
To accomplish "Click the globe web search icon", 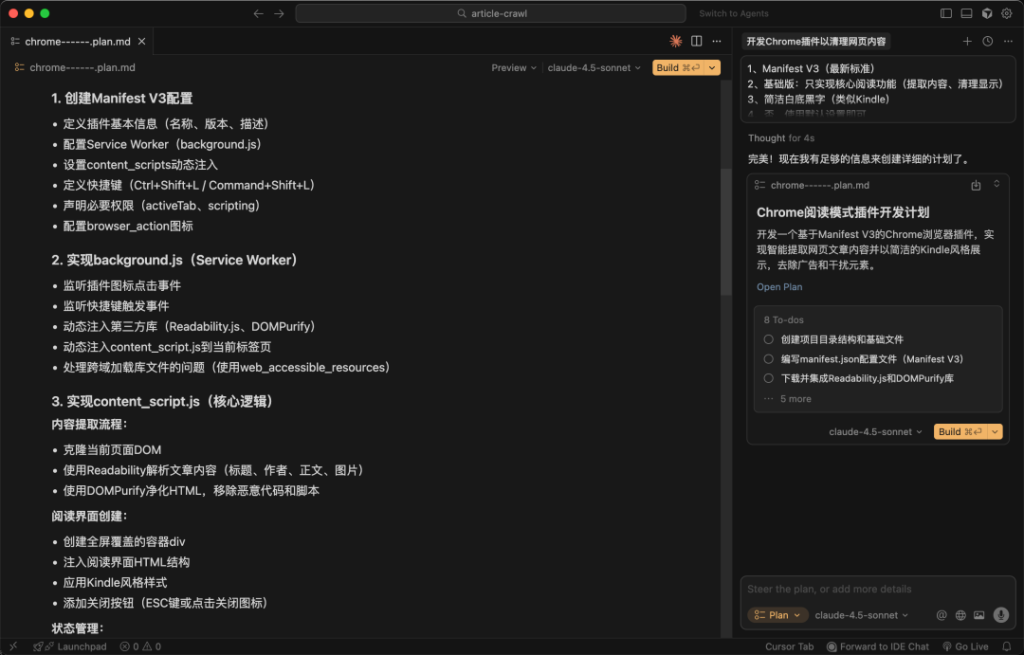I will [x=960, y=615].
